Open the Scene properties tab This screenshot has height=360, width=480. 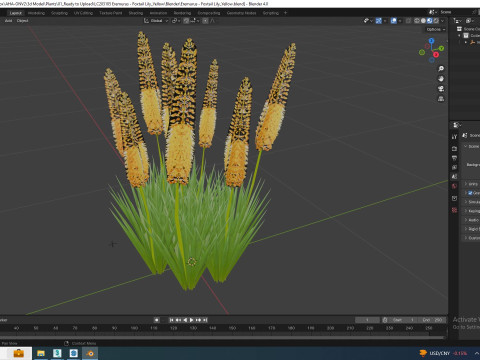pyautogui.click(x=454, y=177)
